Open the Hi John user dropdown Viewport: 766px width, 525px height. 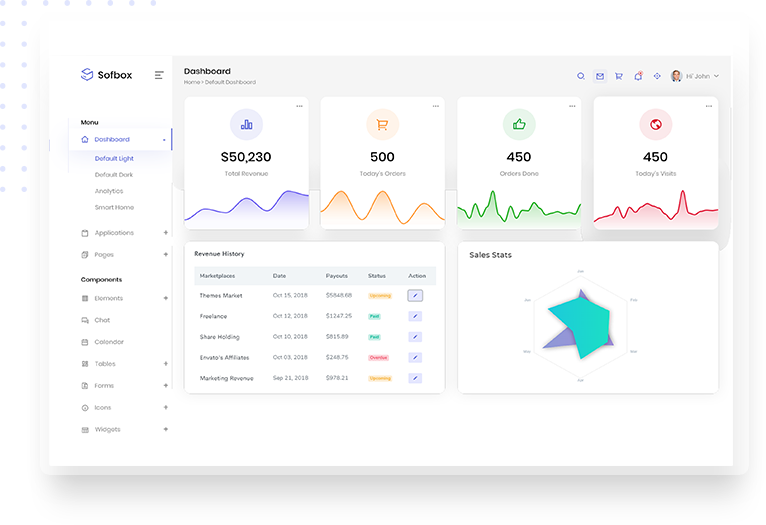coord(695,76)
